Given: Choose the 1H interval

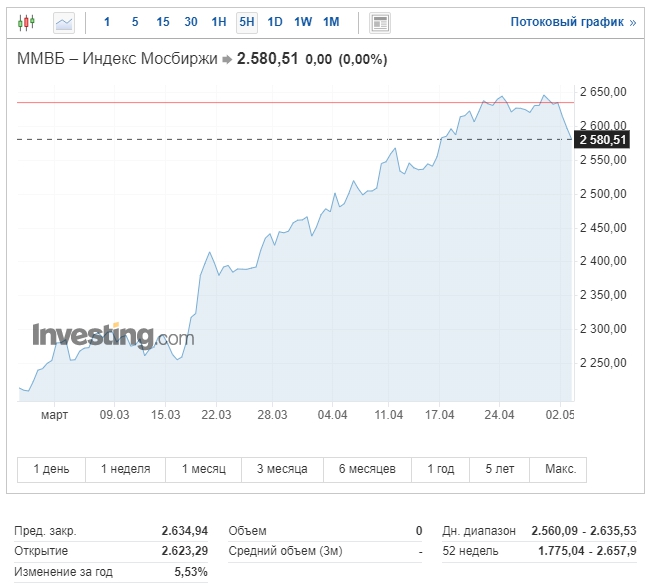Looking at the screenshot, I should (x=219, y=22).
